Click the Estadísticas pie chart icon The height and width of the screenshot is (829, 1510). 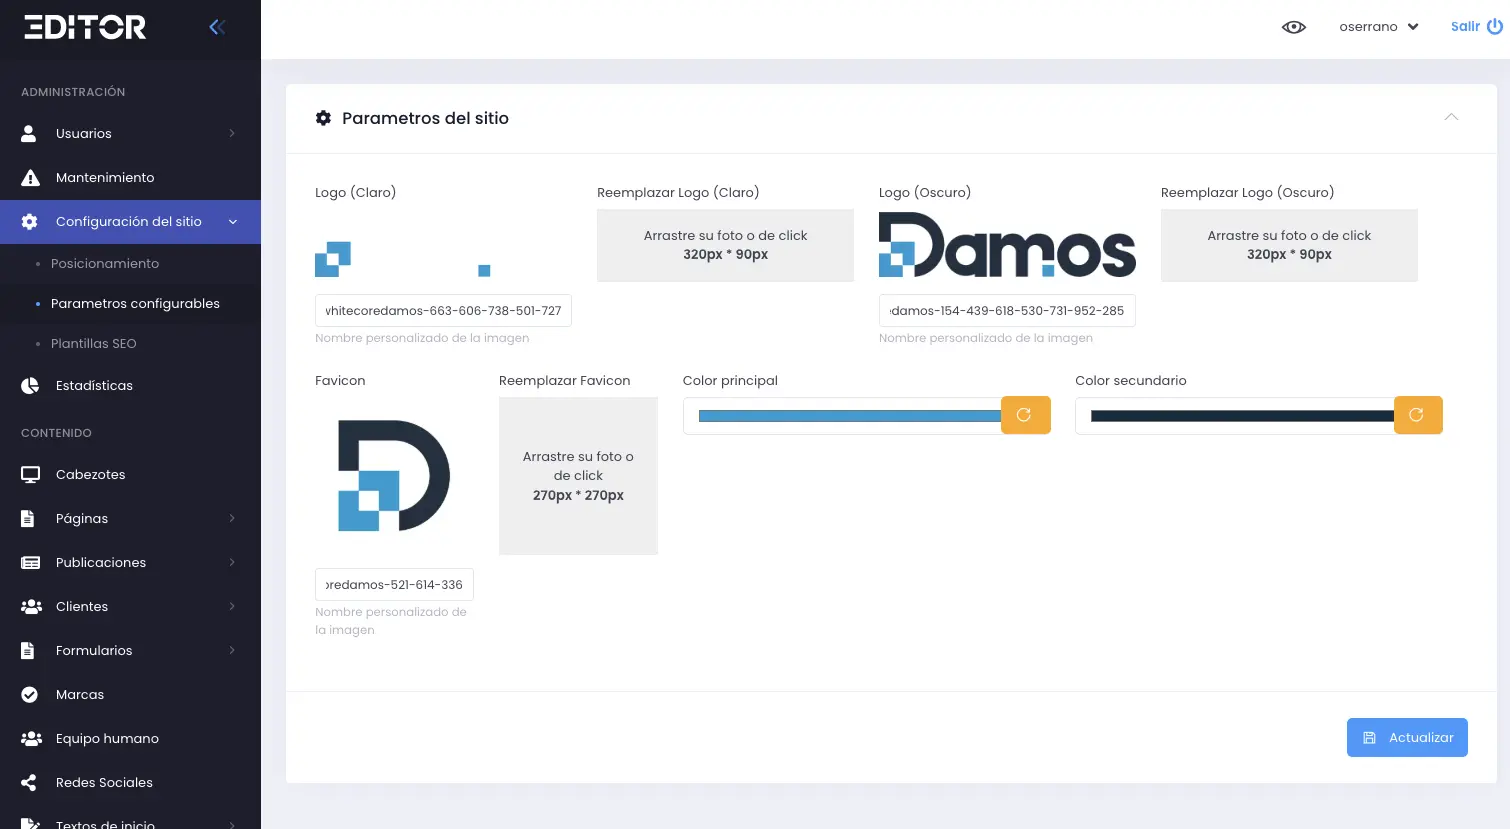[30, 386]
